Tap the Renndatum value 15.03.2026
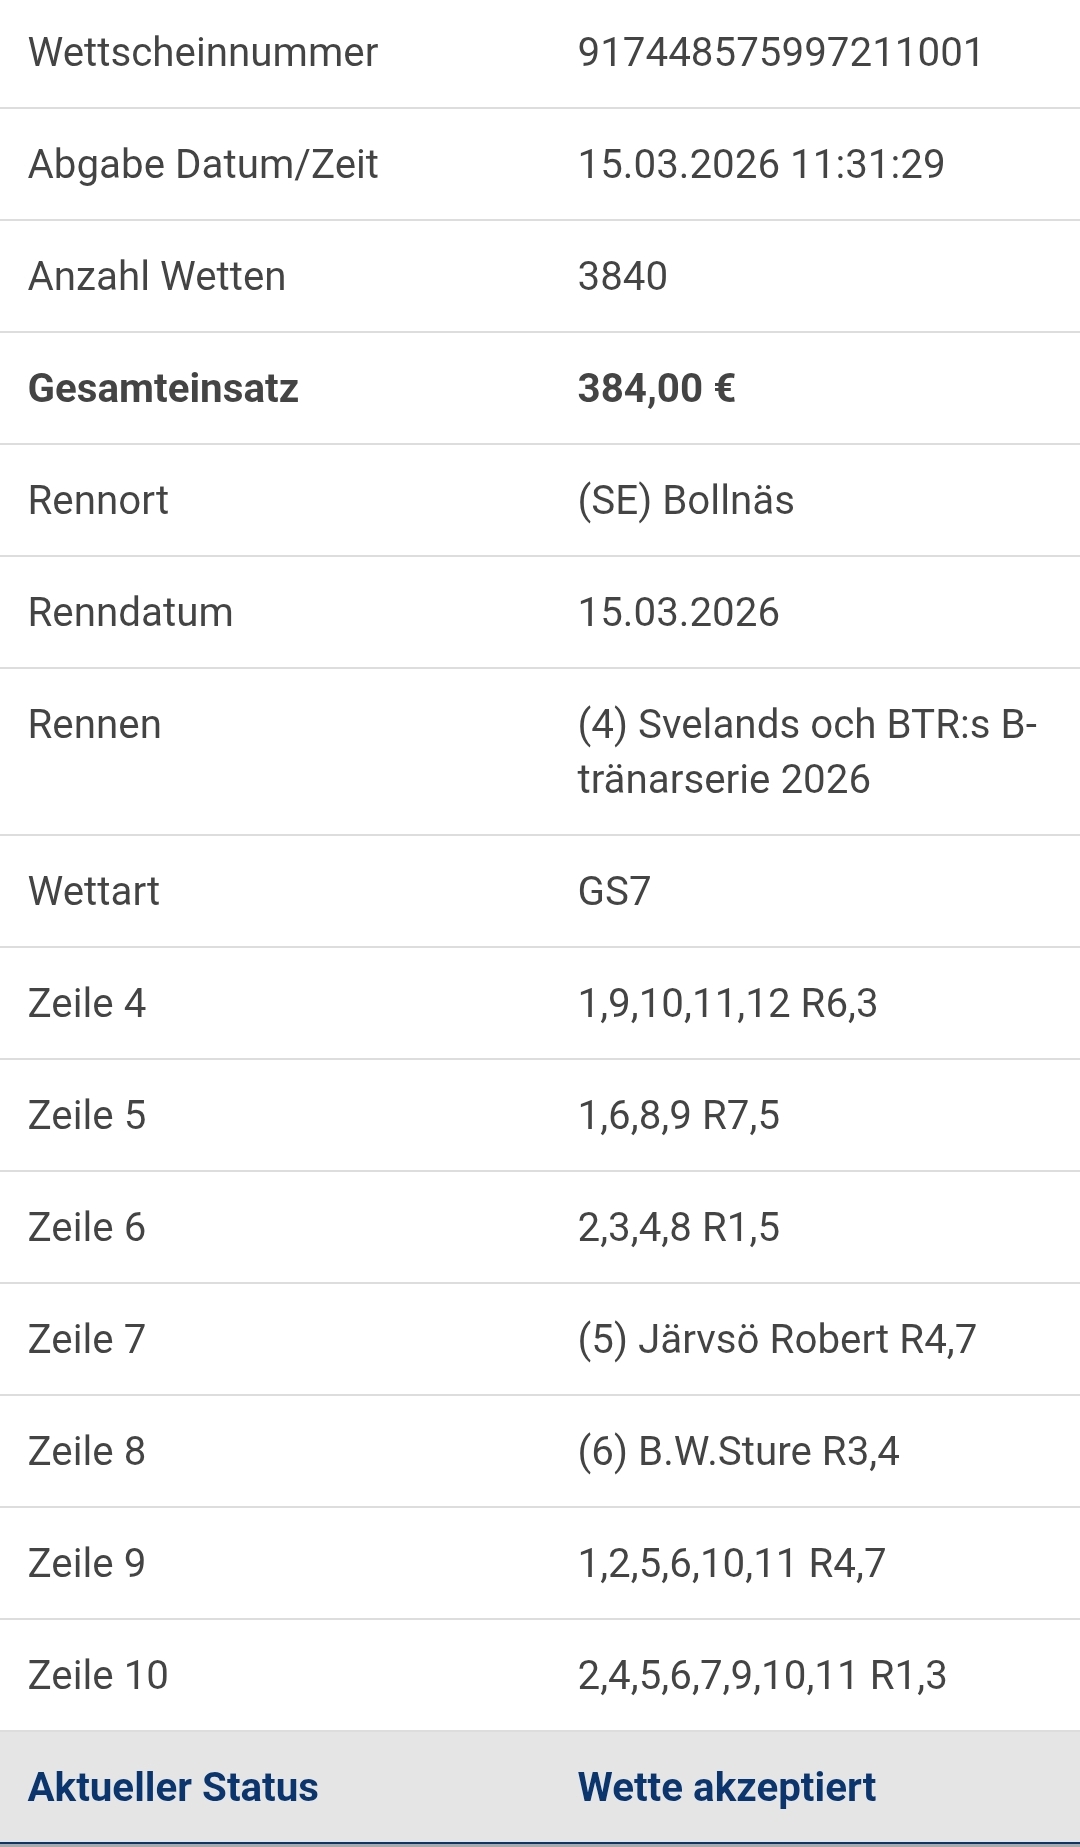Viewport: 1080px width, 1847px height. click(678, 613)
